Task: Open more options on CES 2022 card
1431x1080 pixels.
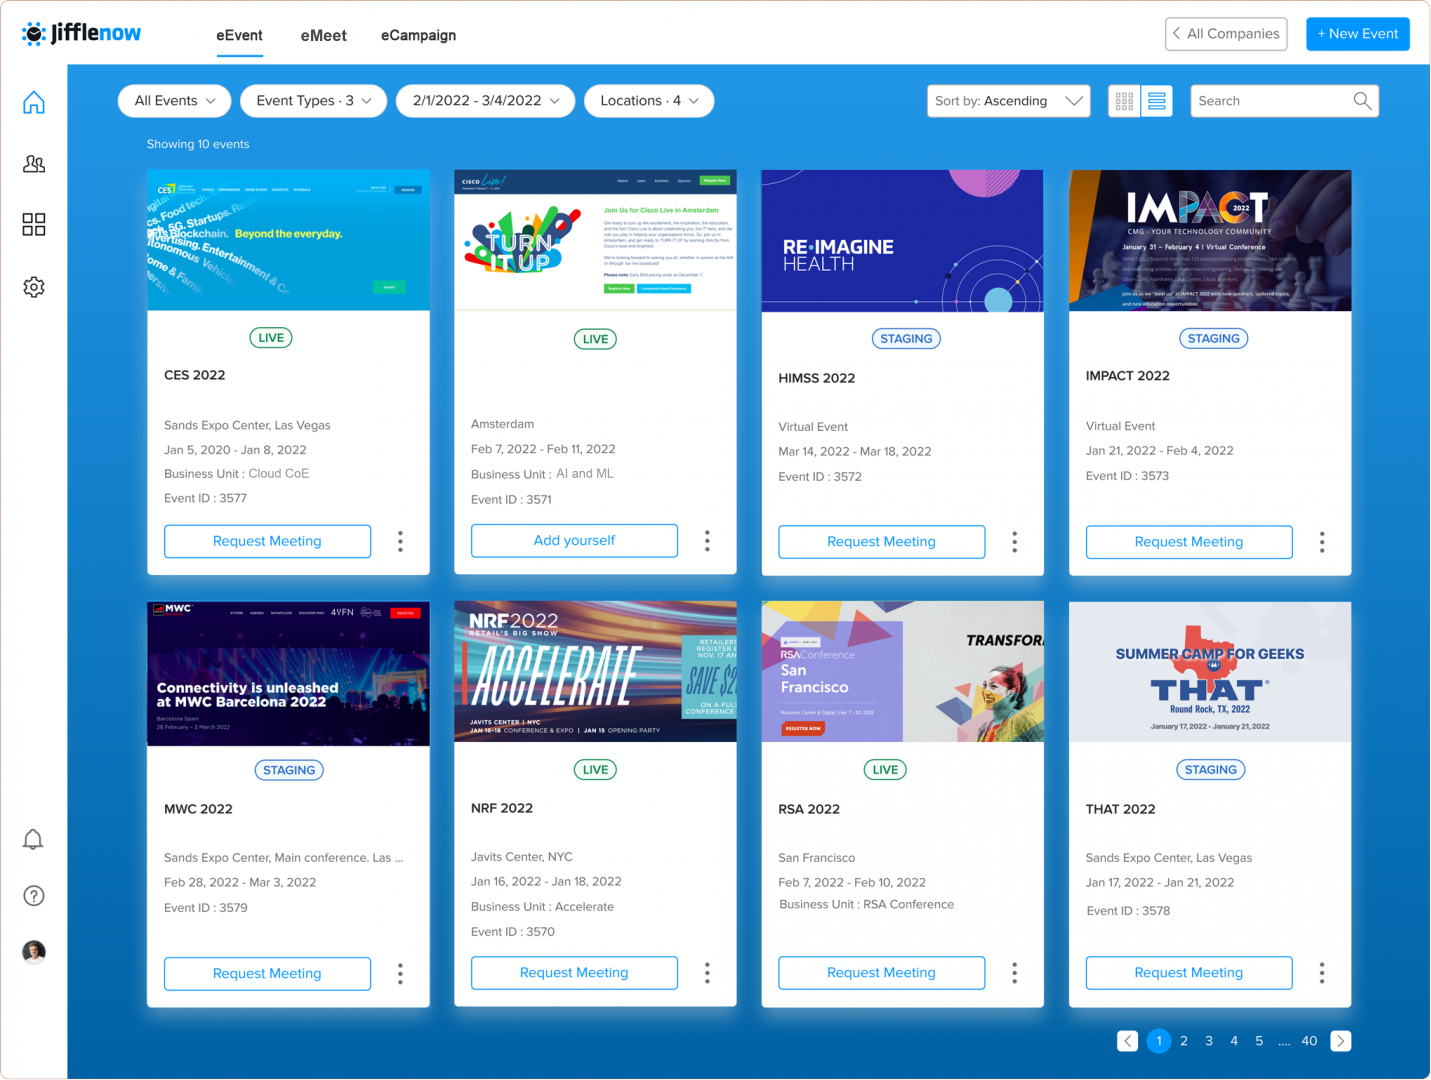Action: coord(400,541)
